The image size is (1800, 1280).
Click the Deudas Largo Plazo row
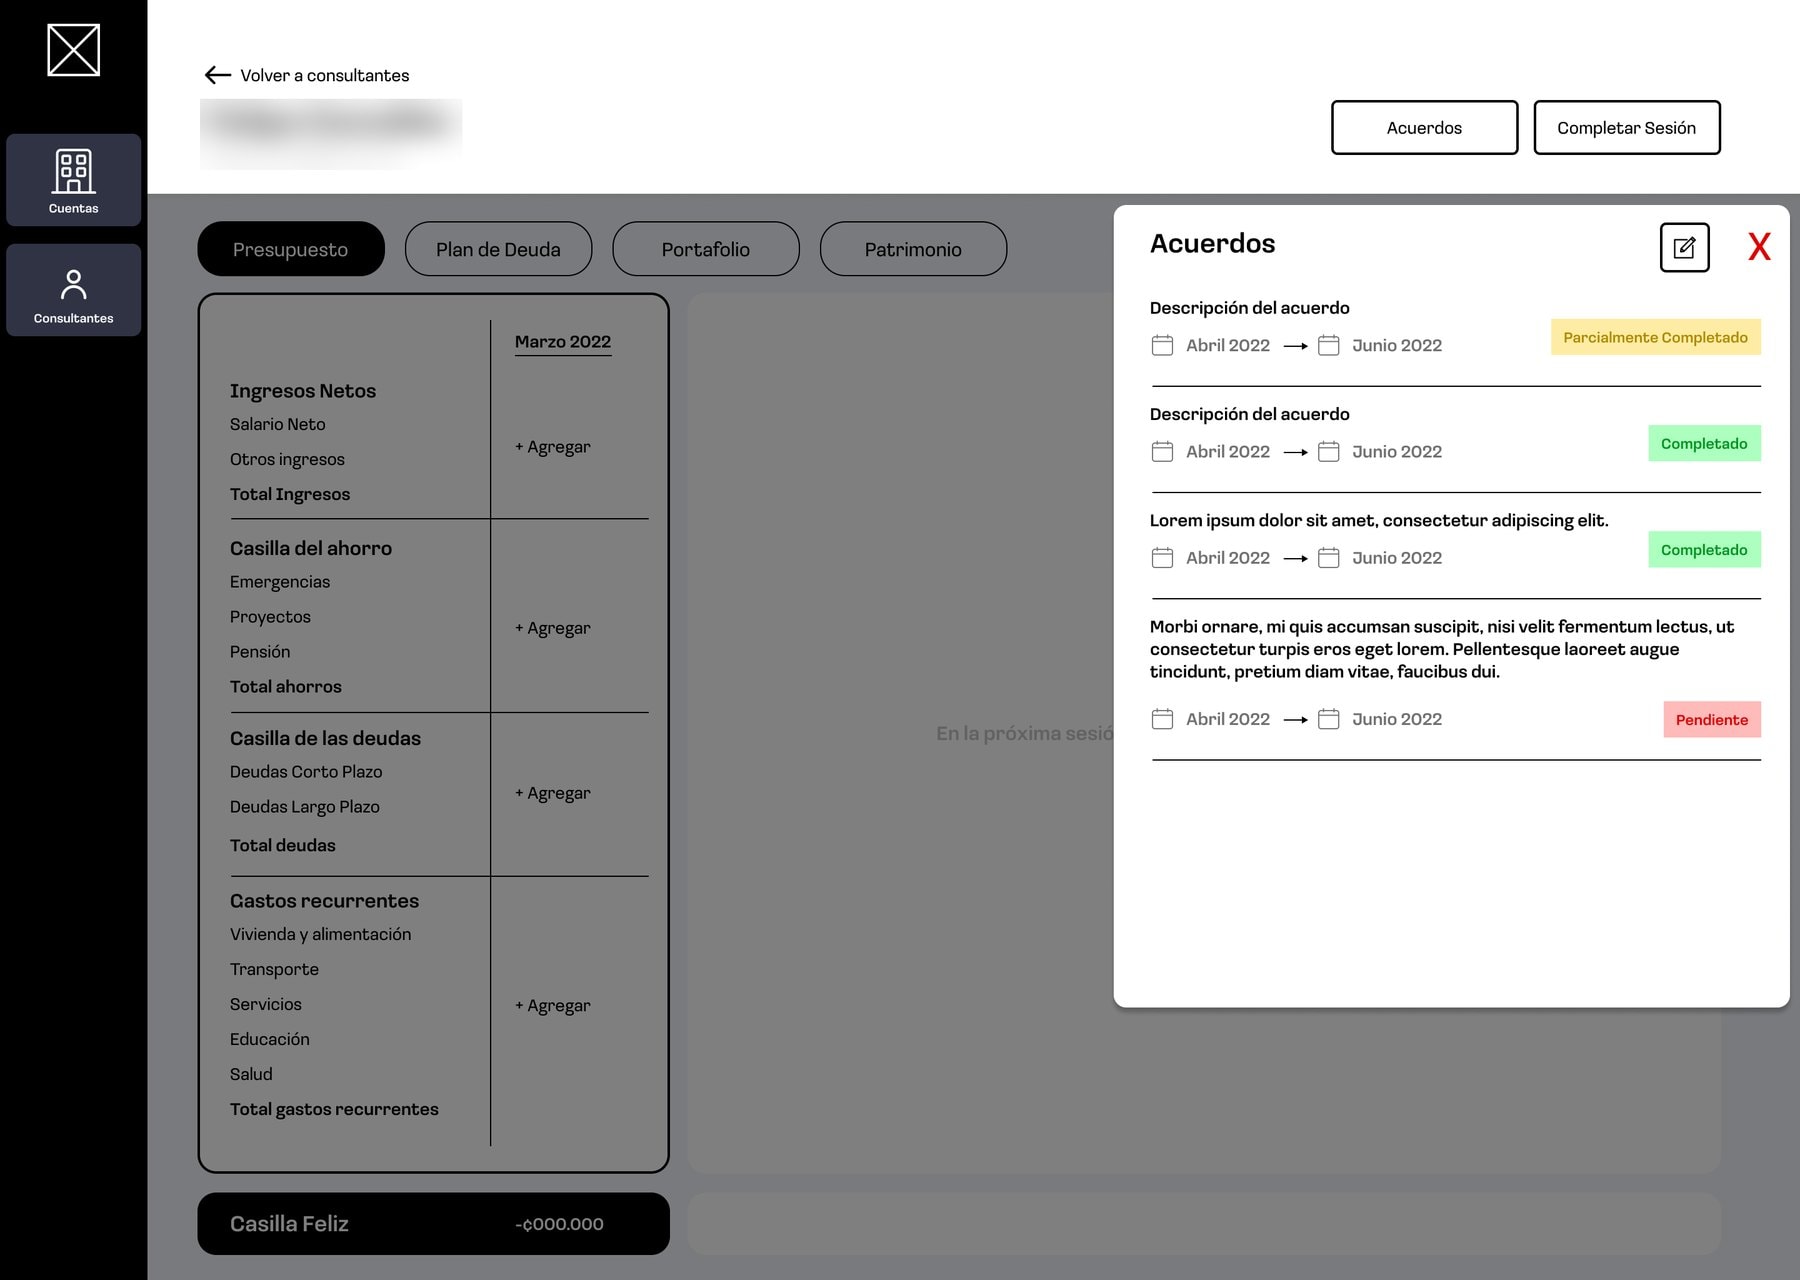[305, 807]
